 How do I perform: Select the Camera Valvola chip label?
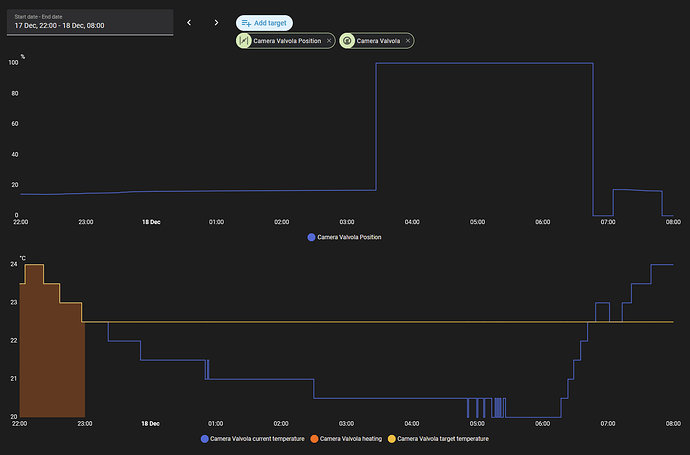pos(378,41)
